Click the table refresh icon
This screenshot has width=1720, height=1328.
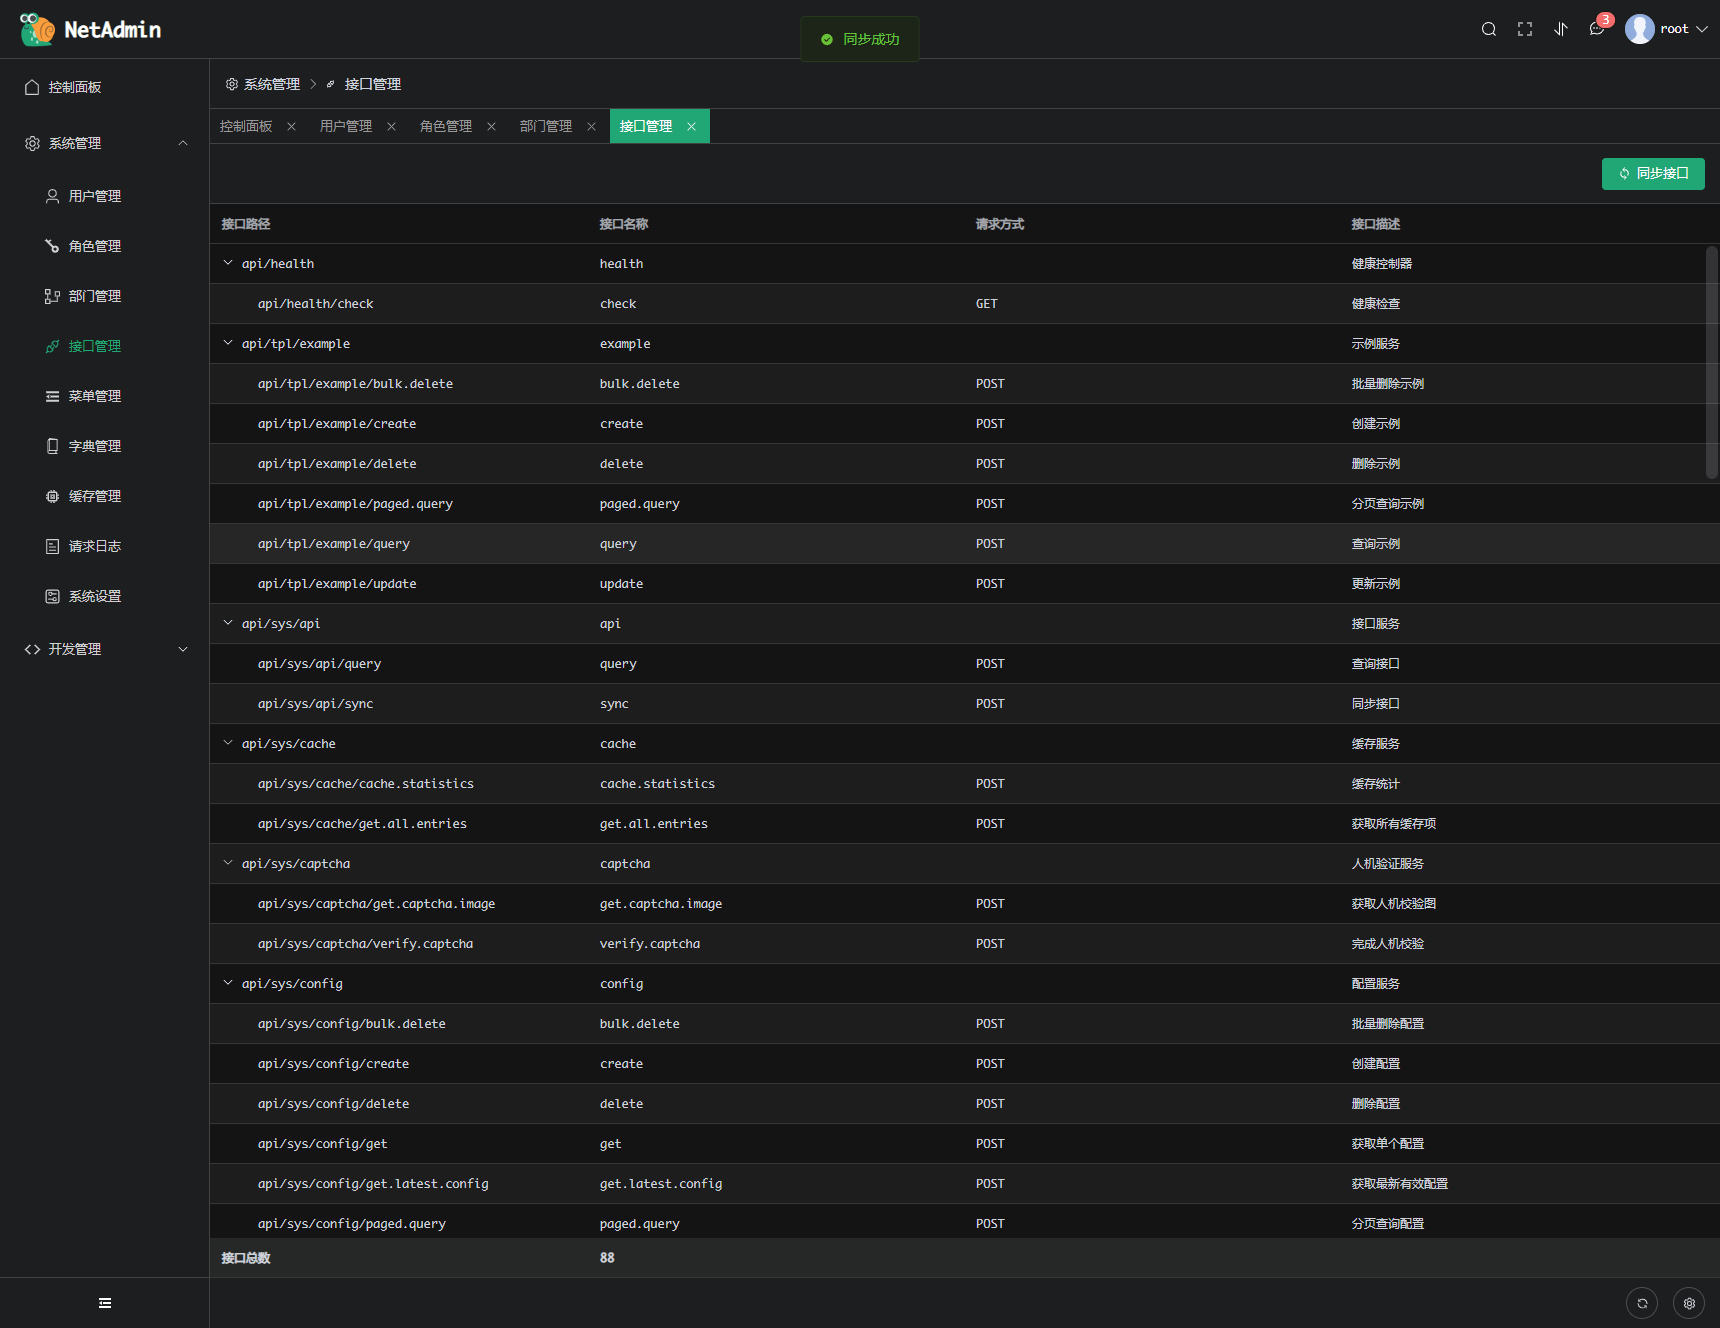click(1642, 1303)
